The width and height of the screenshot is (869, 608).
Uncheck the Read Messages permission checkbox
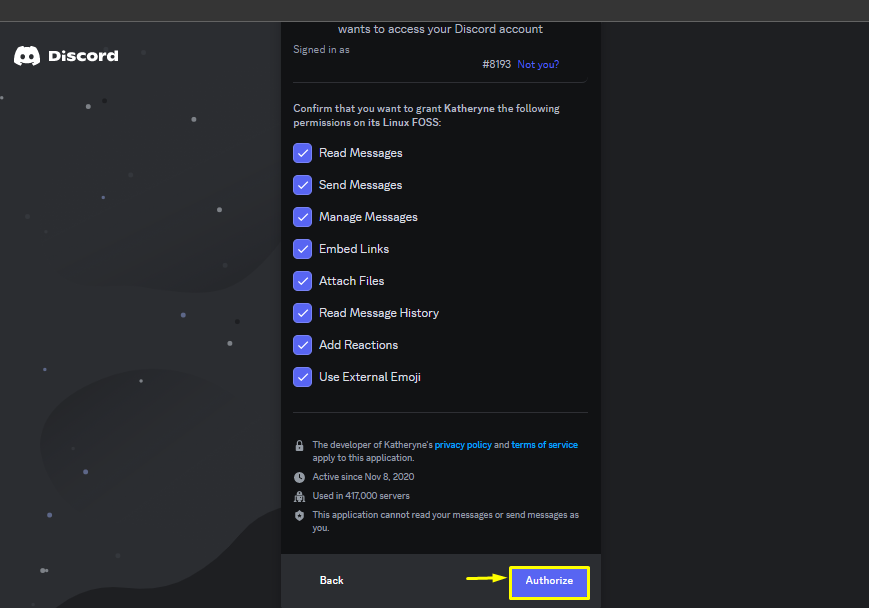coord(302,153)
